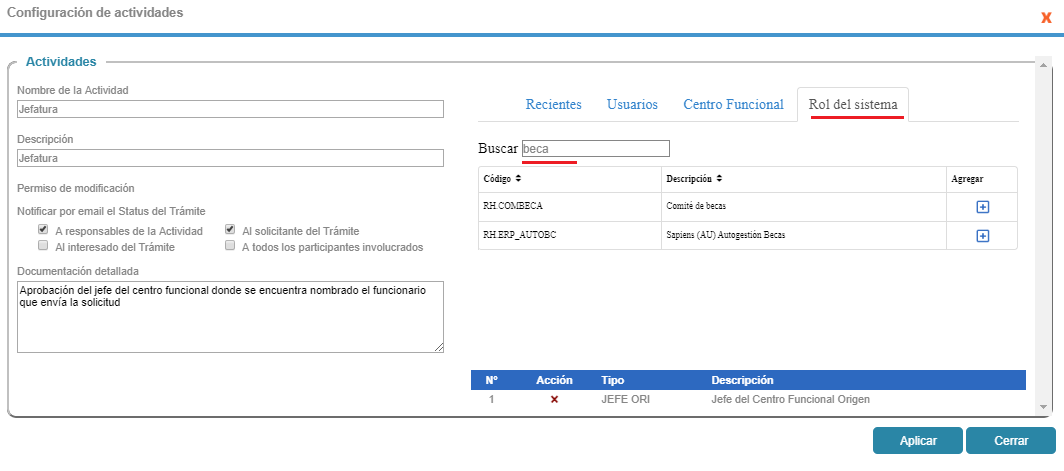
Task: Click the Acción column header
Action: pyautogui.click(x=554, y=380)
